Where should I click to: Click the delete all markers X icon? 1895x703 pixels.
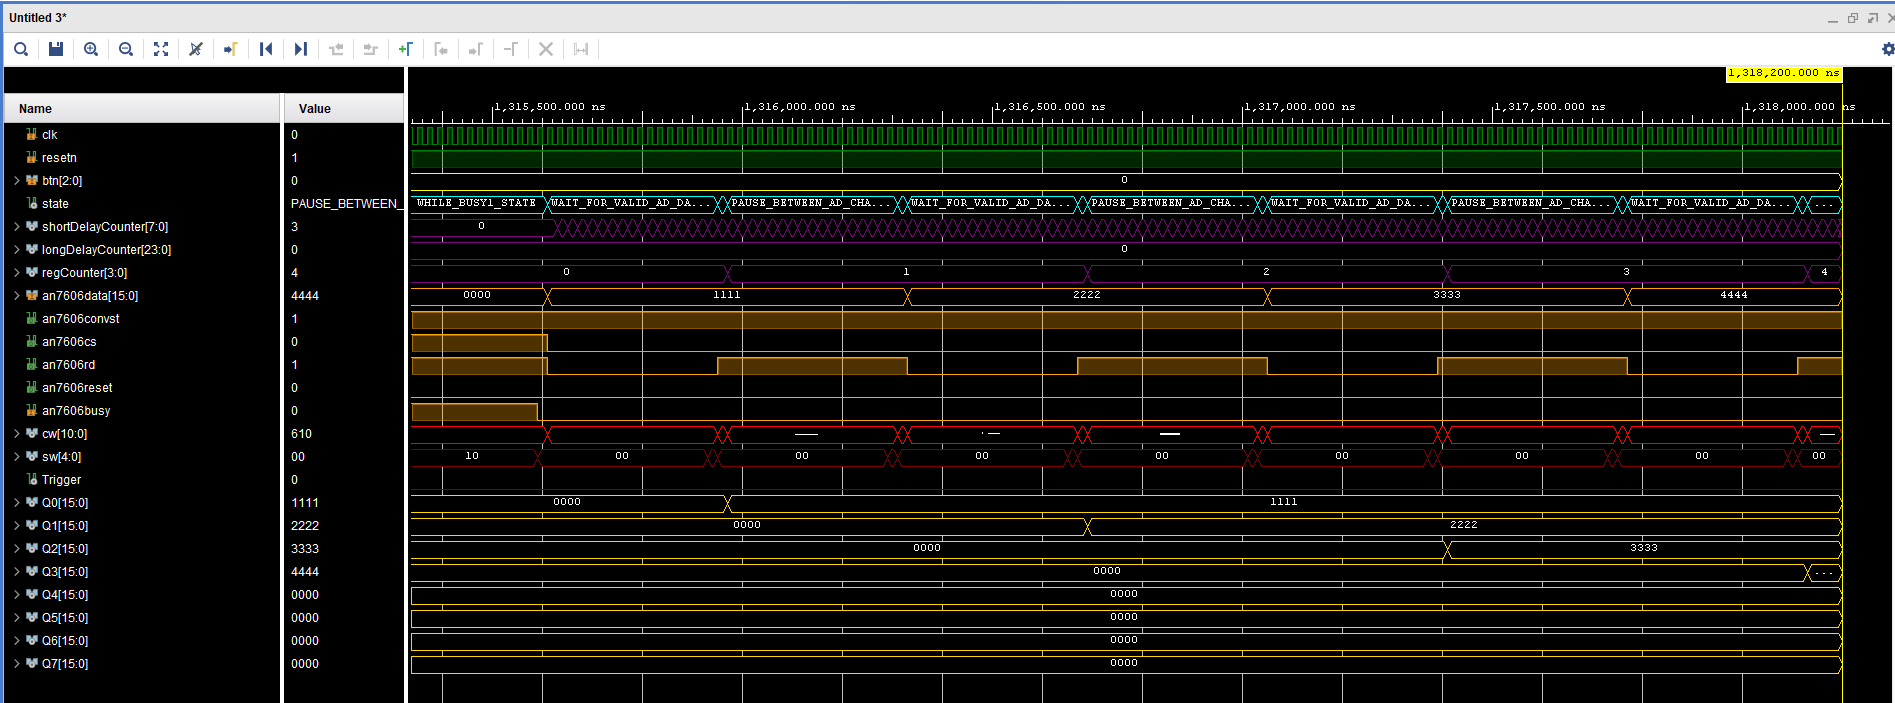(546, 49)
